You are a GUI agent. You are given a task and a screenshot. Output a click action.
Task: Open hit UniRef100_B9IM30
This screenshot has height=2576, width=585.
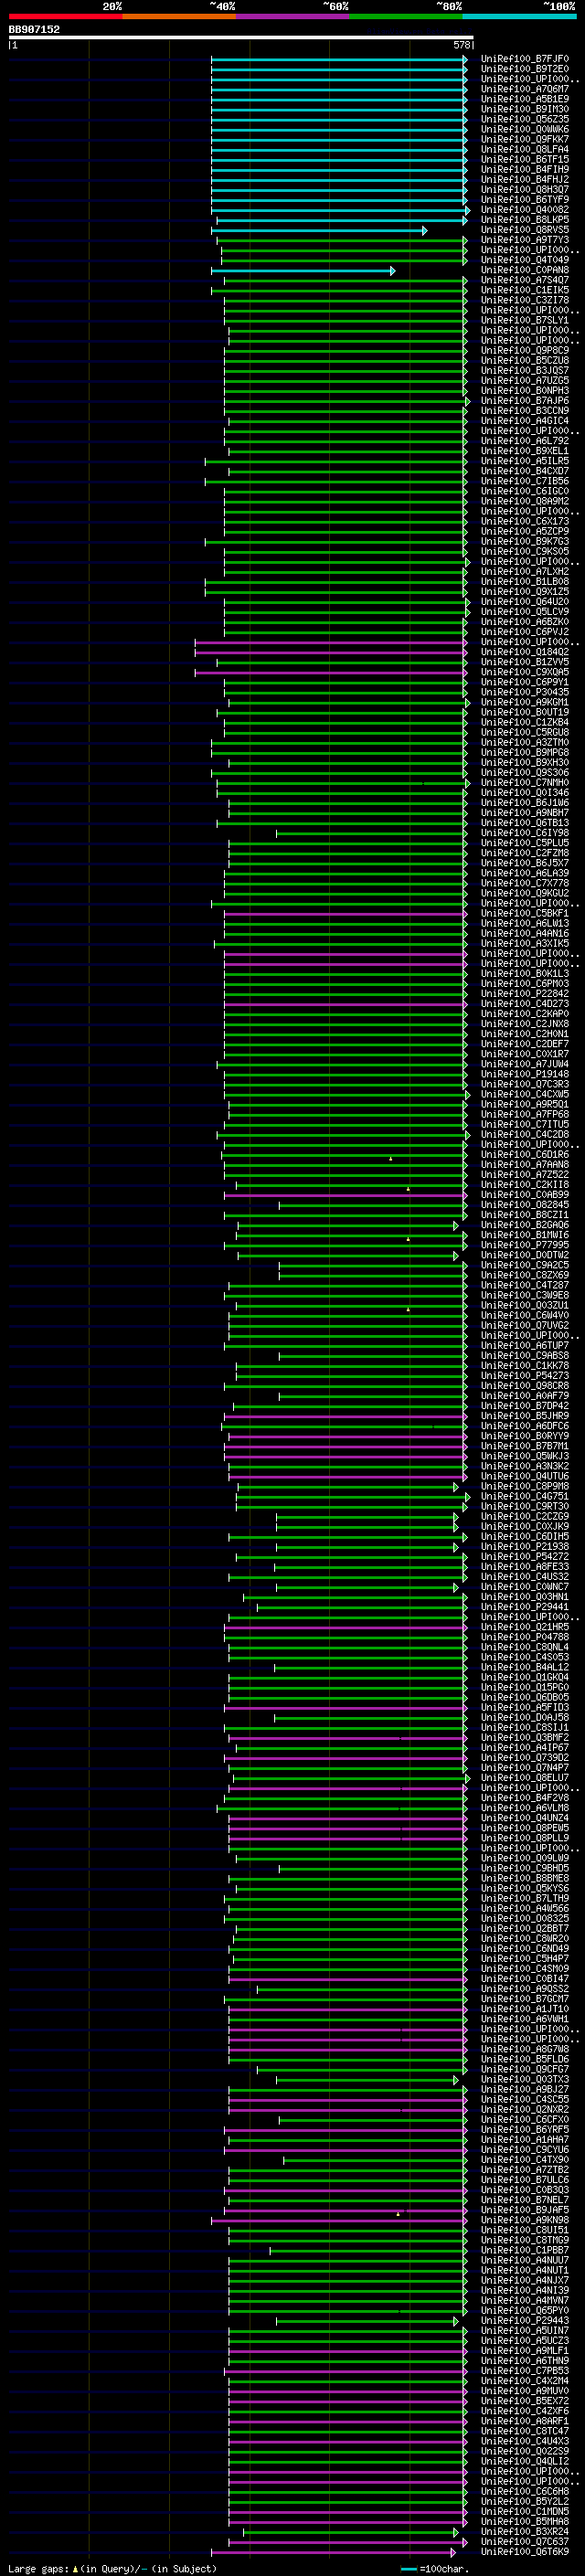(x=524, y=109)
